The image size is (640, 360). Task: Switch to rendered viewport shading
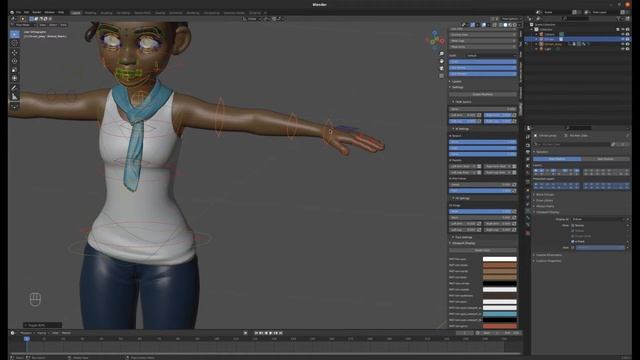[515, 25]
